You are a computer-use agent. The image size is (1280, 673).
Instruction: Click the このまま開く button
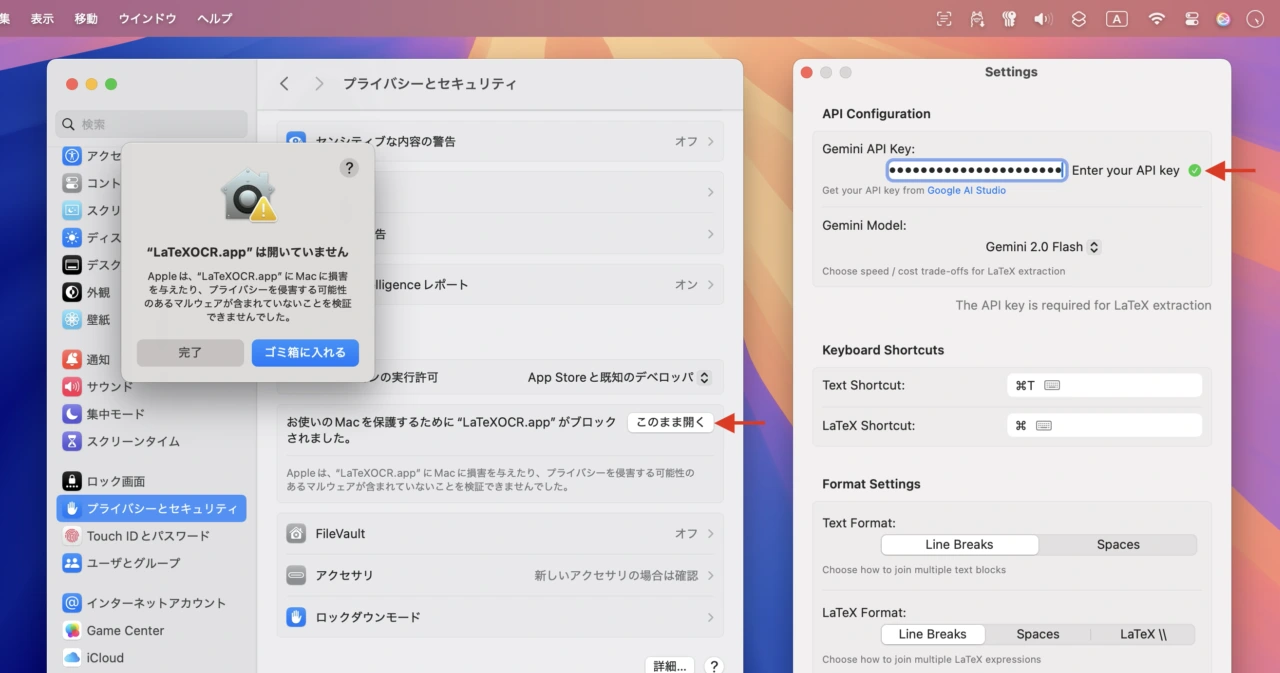click(670, 423)
